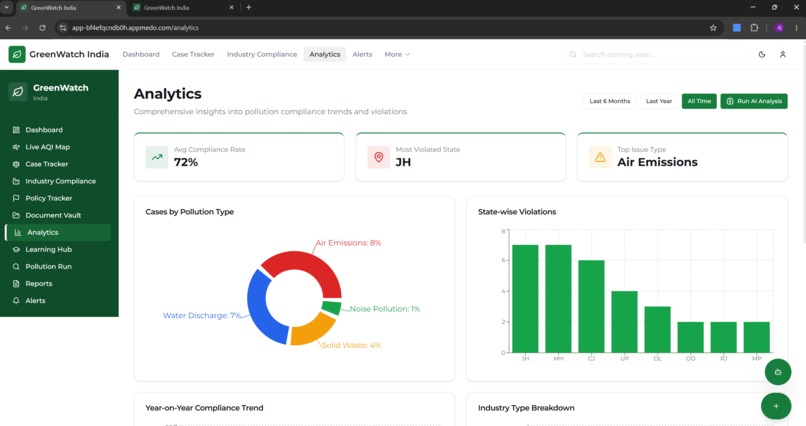Click the compliance rate trend arrow icon

coord(157,157)
